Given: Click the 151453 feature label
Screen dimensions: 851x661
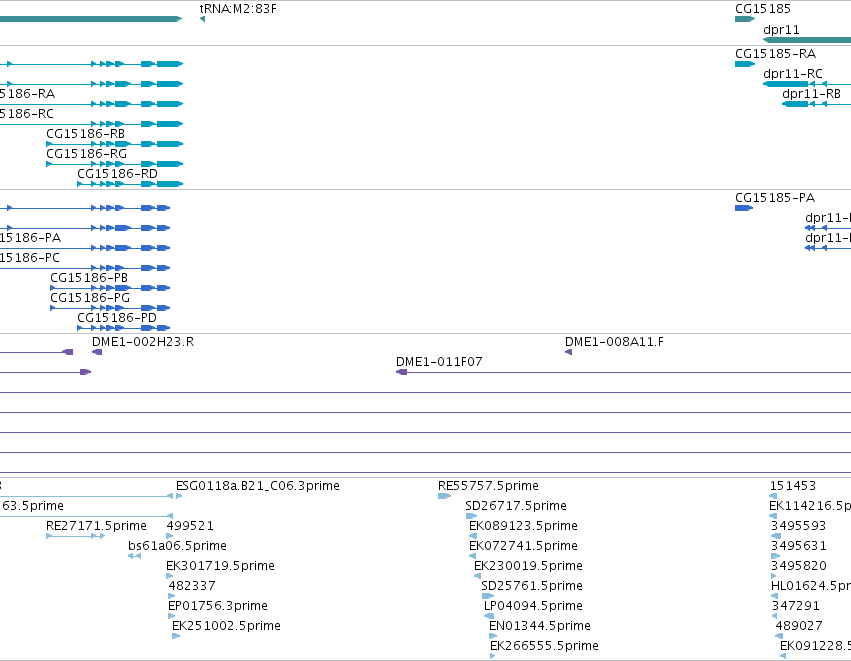Looking at the screenshot, I should pyautogui.click(x=792, y=486).
